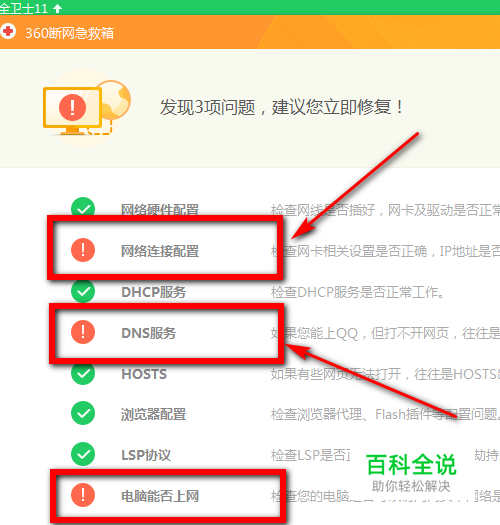The image size is (500, 525).
Task: Click description 检查DHCP服务是否正常工作
Action: 358,292
